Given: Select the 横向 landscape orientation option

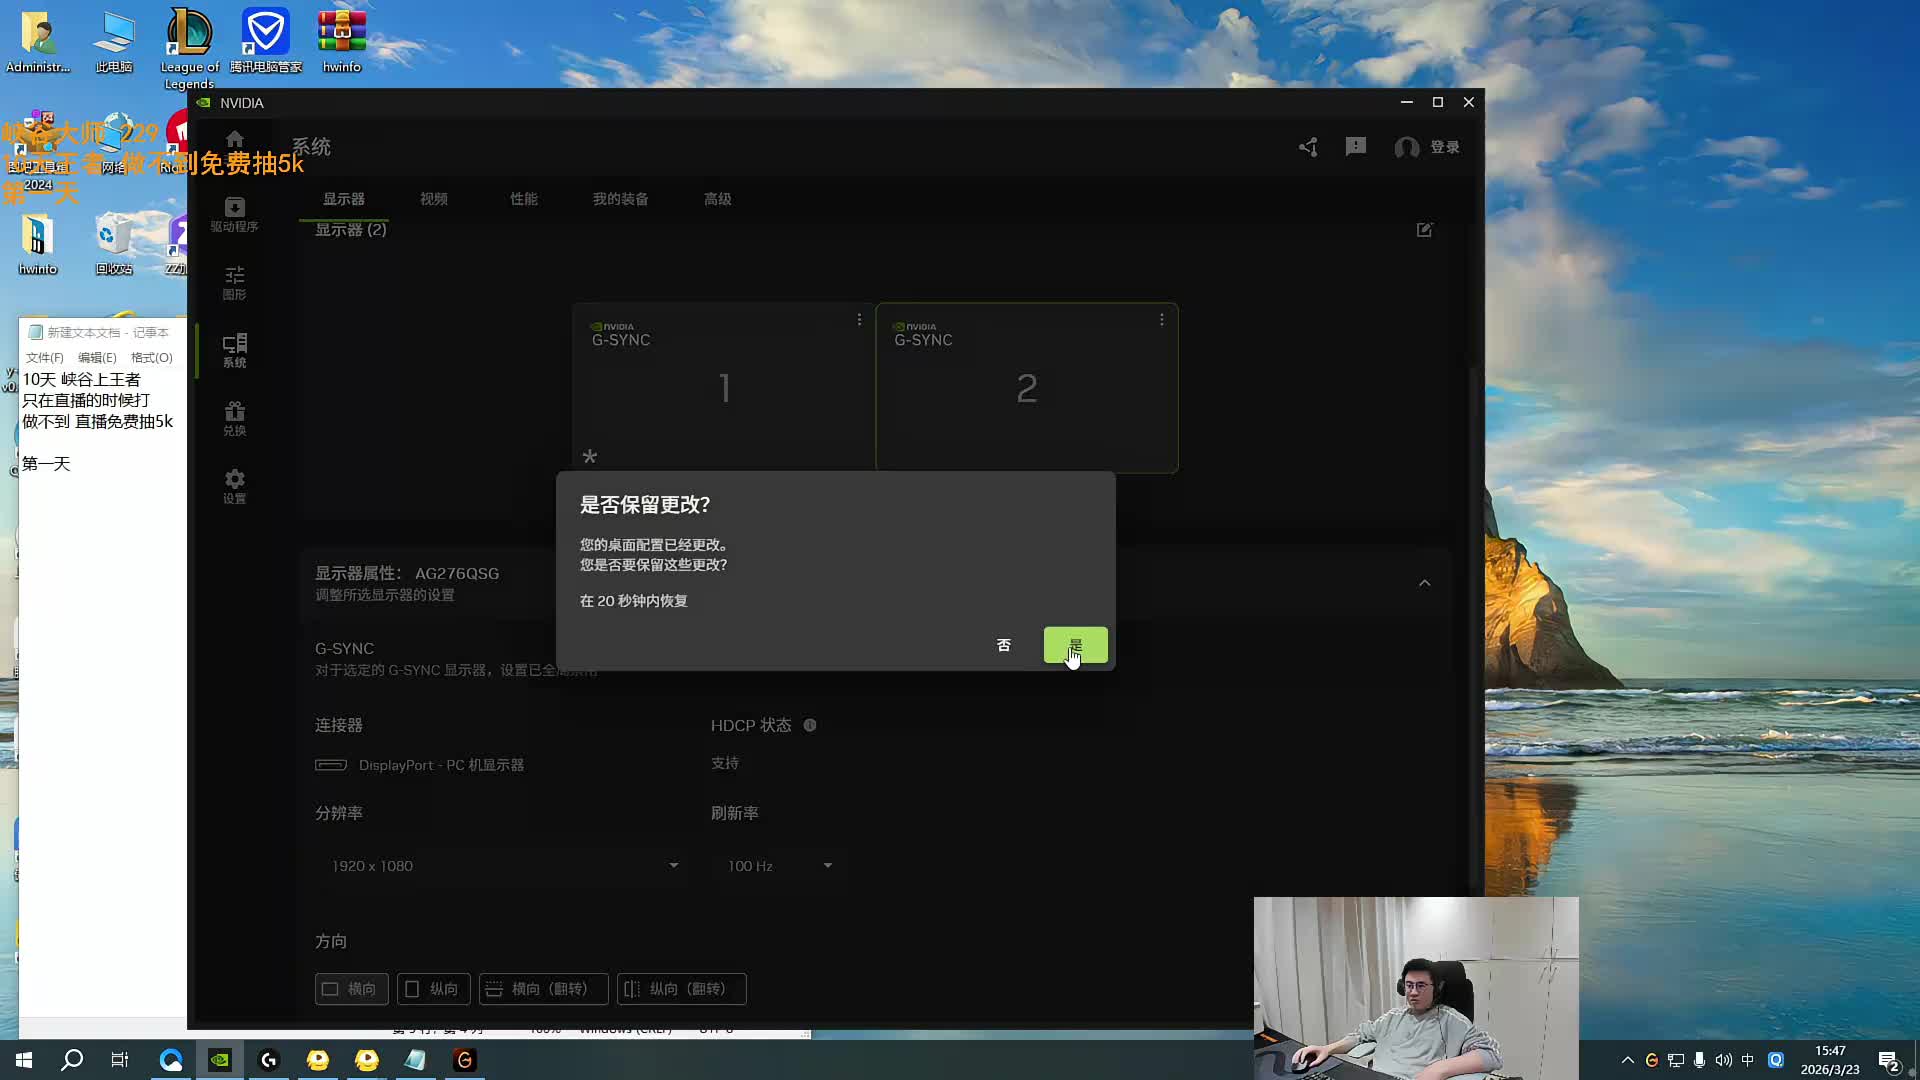Looking at the screenshot, I should [351, 989].
